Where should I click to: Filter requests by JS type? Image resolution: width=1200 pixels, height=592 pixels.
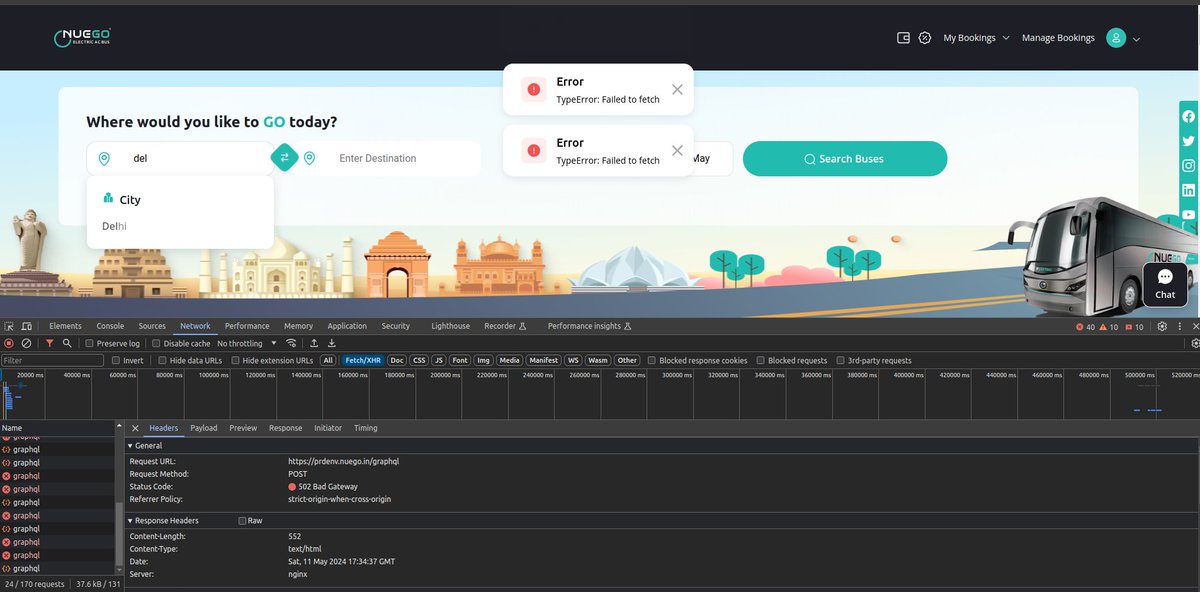pos(438,360)
